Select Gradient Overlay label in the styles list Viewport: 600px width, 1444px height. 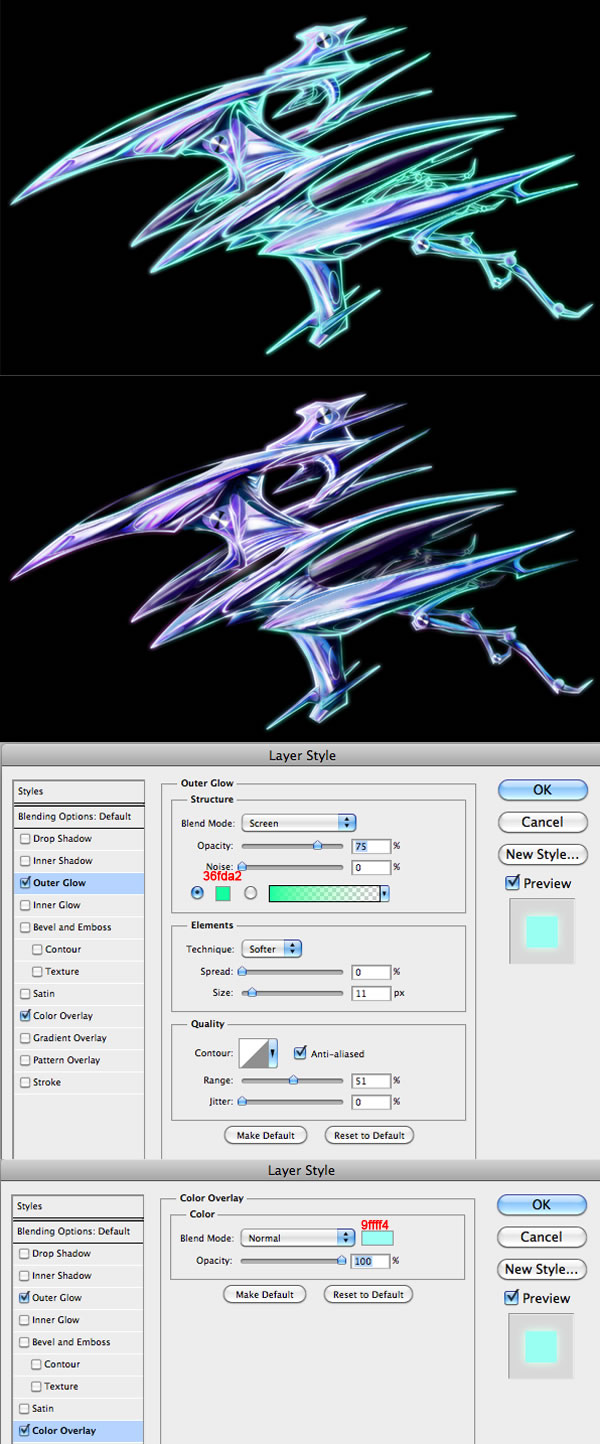(x=70, y=1038)
